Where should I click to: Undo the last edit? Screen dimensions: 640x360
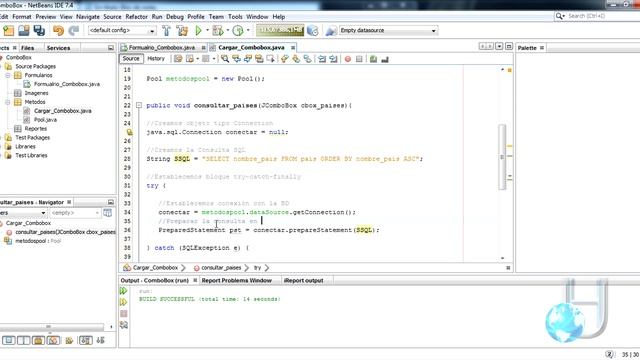click(58, 30)
